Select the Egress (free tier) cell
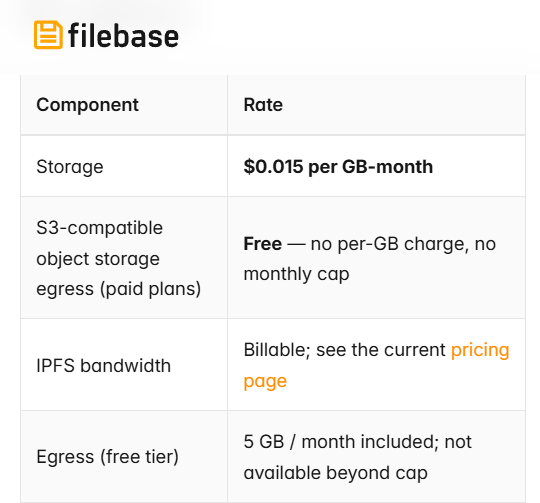This screenshot has height=503, width=540. [x=124, y=457]
